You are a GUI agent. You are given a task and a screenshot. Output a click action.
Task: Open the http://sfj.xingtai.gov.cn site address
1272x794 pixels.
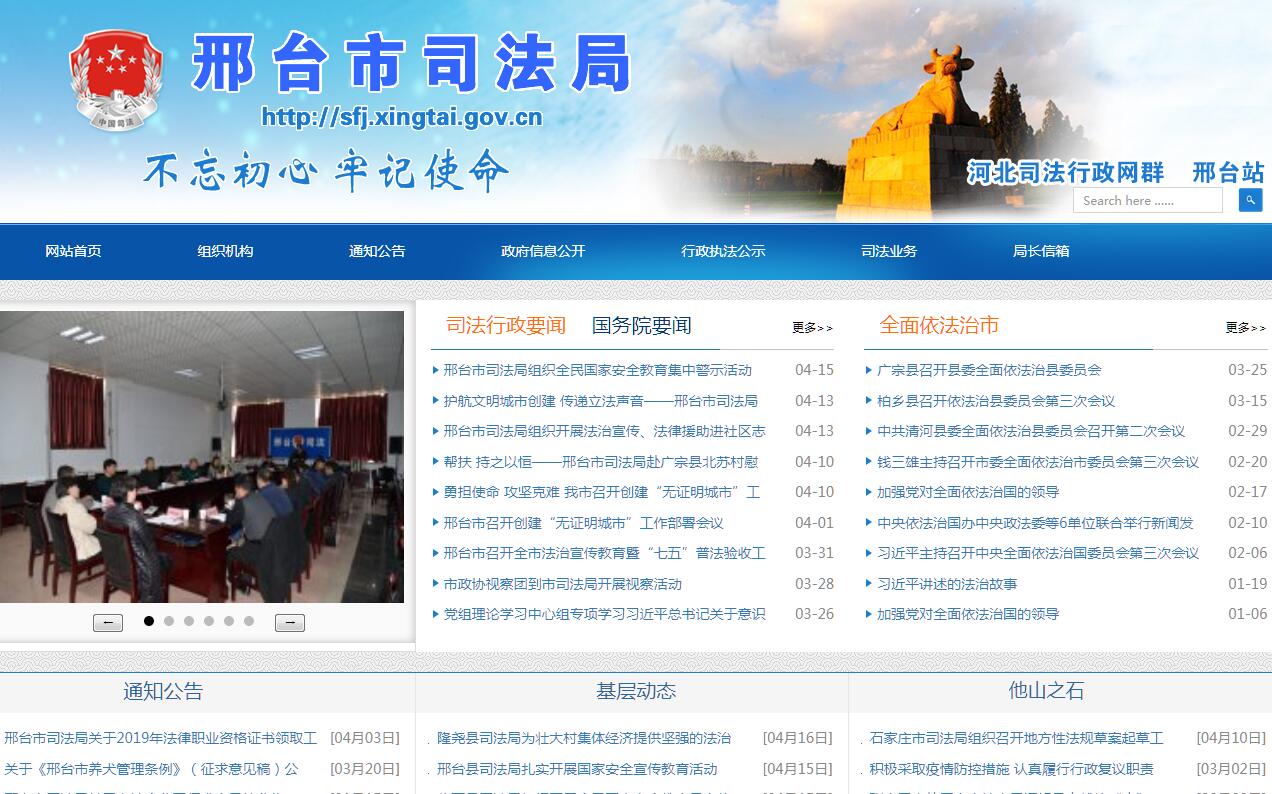402,117
